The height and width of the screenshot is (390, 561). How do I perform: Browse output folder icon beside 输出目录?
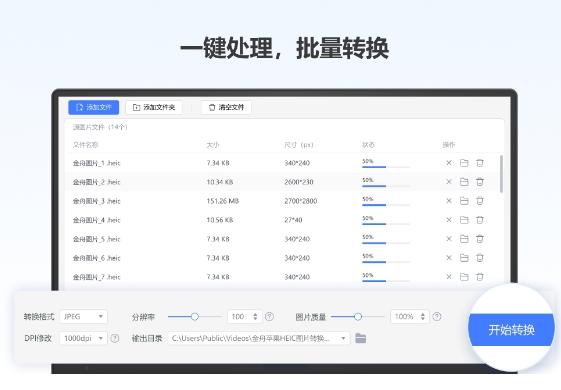tap(361, 338)
